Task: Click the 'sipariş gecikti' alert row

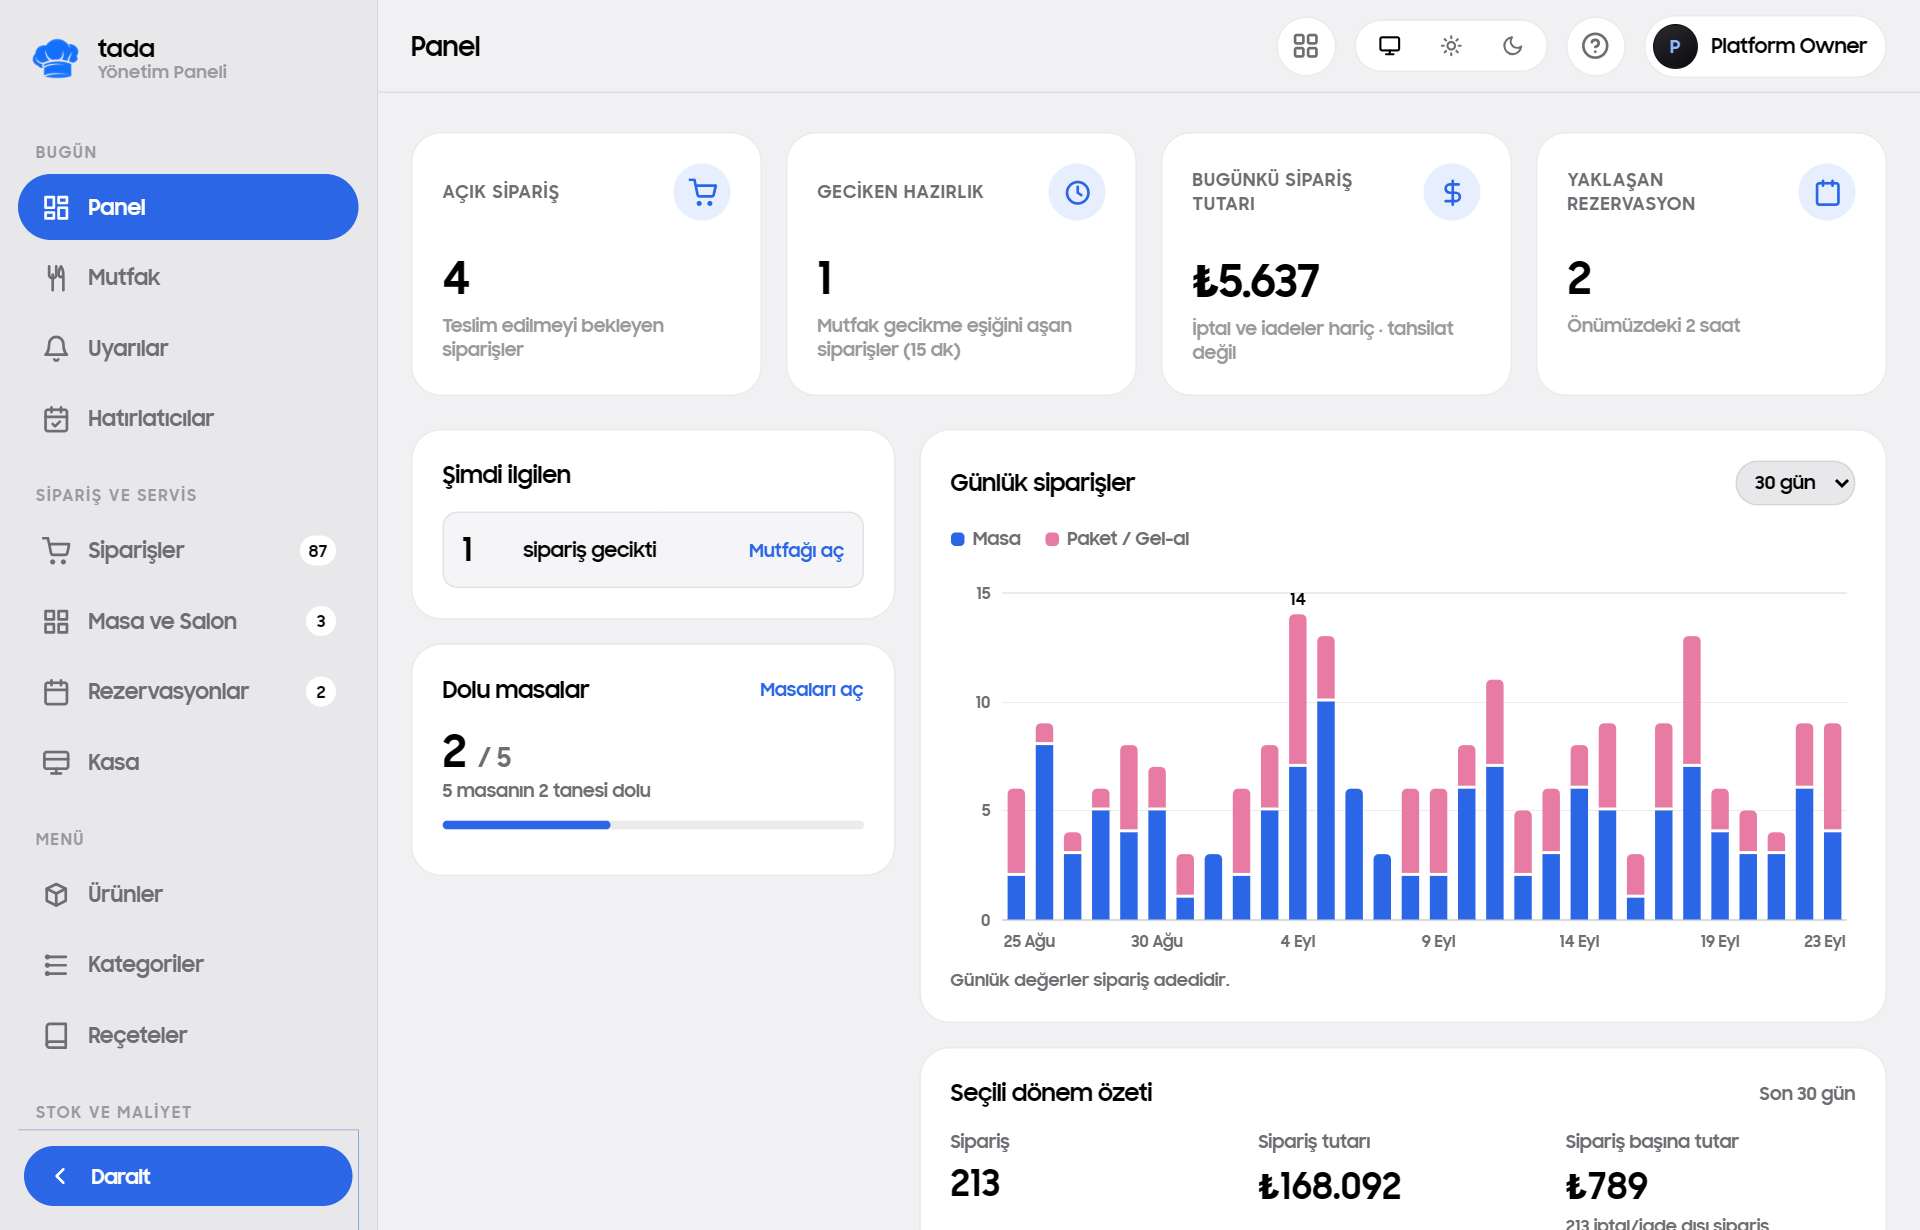Action: tap(653, 550)
